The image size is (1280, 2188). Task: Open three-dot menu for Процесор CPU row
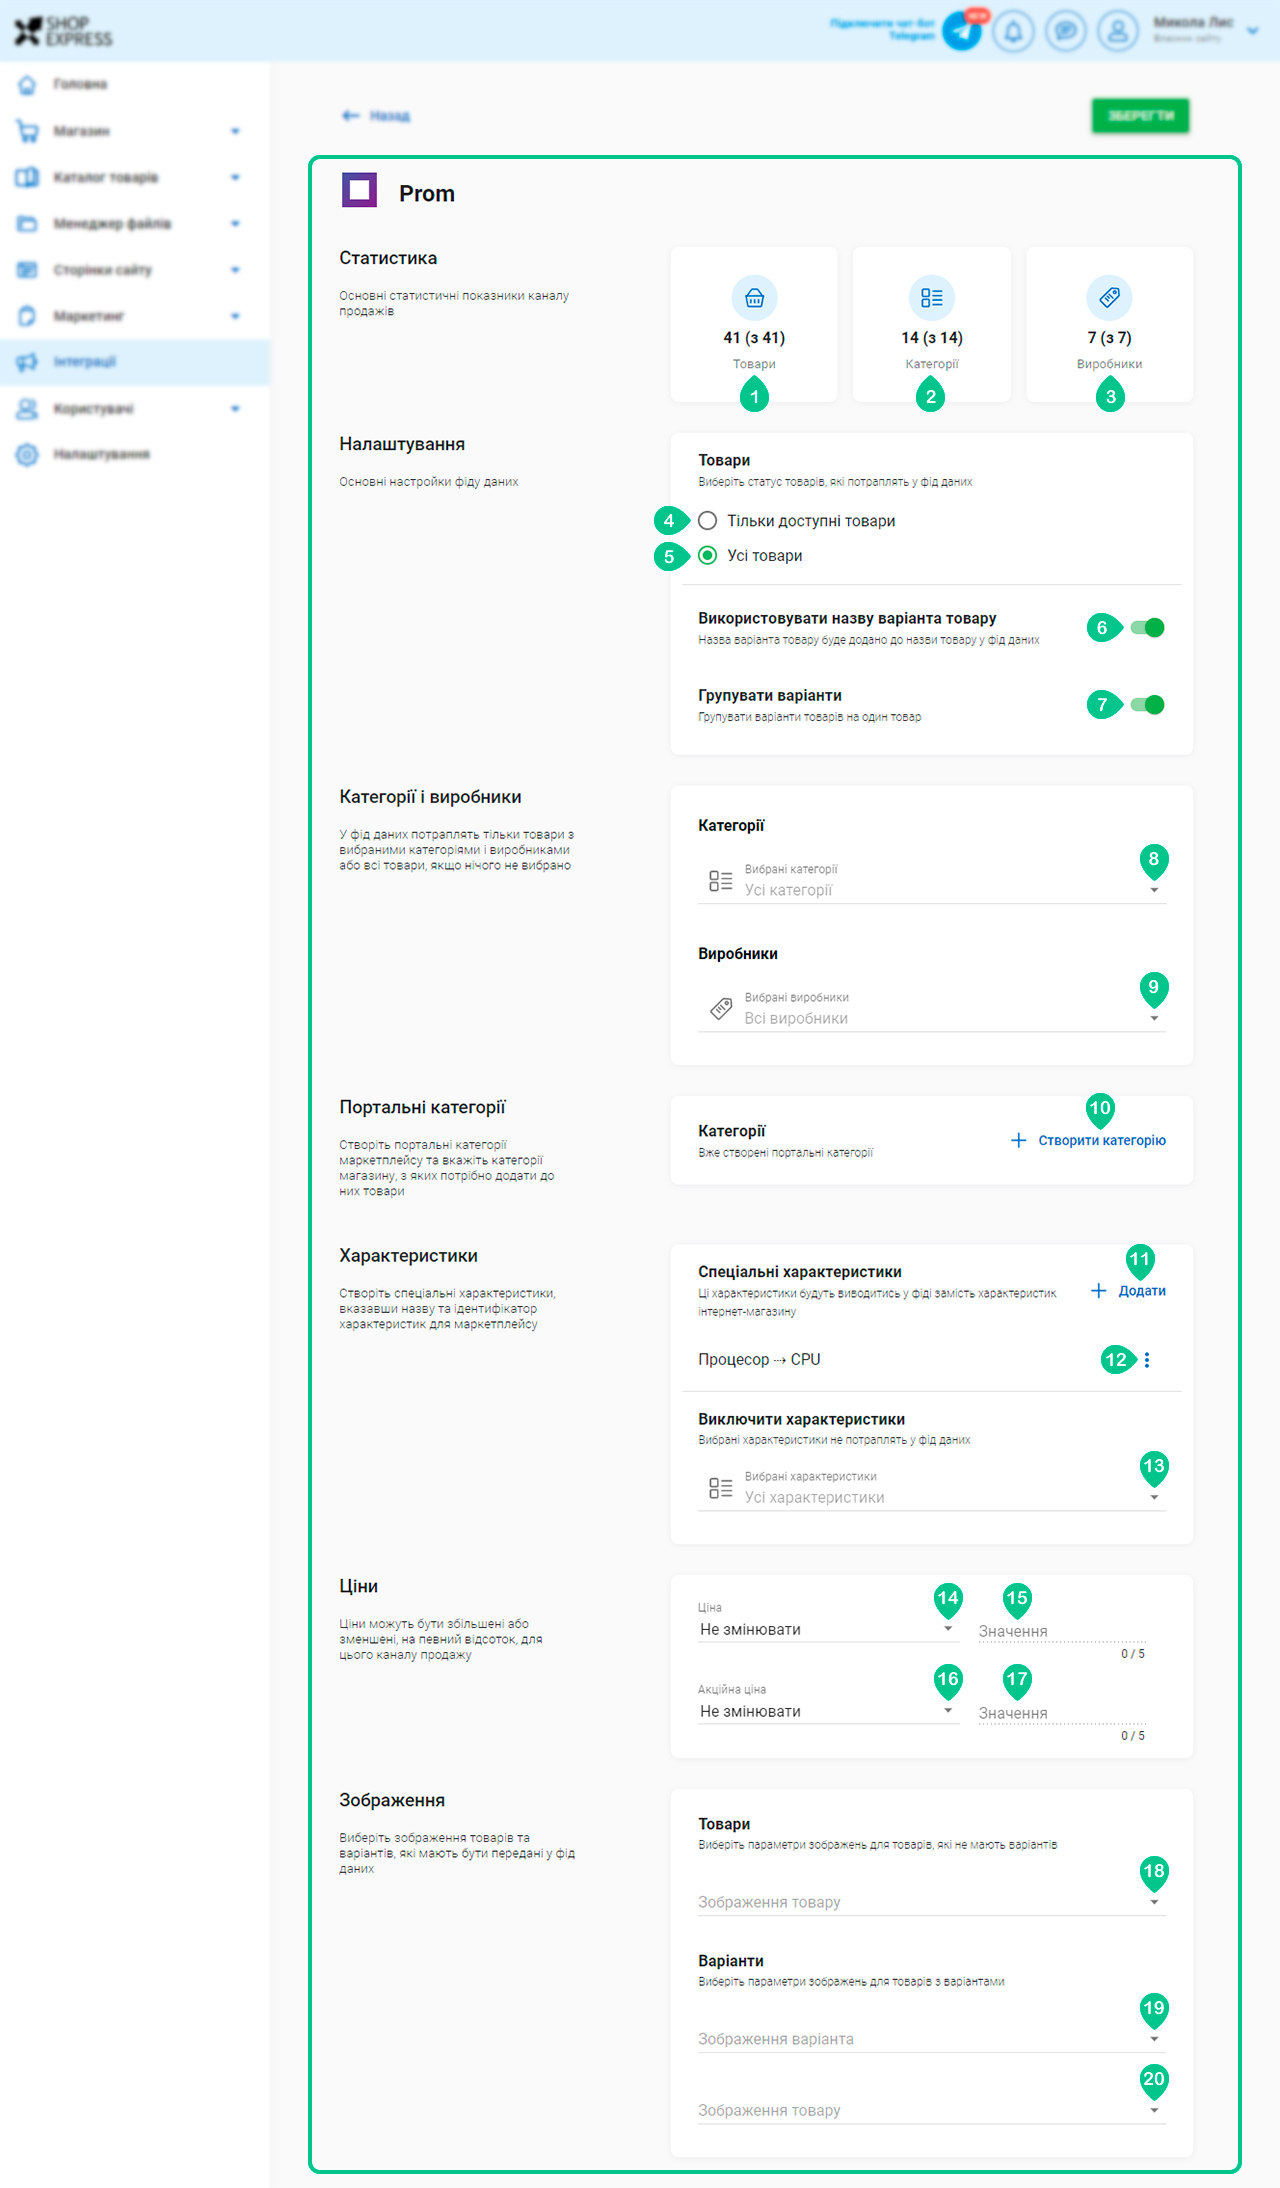point(1147,1360)
